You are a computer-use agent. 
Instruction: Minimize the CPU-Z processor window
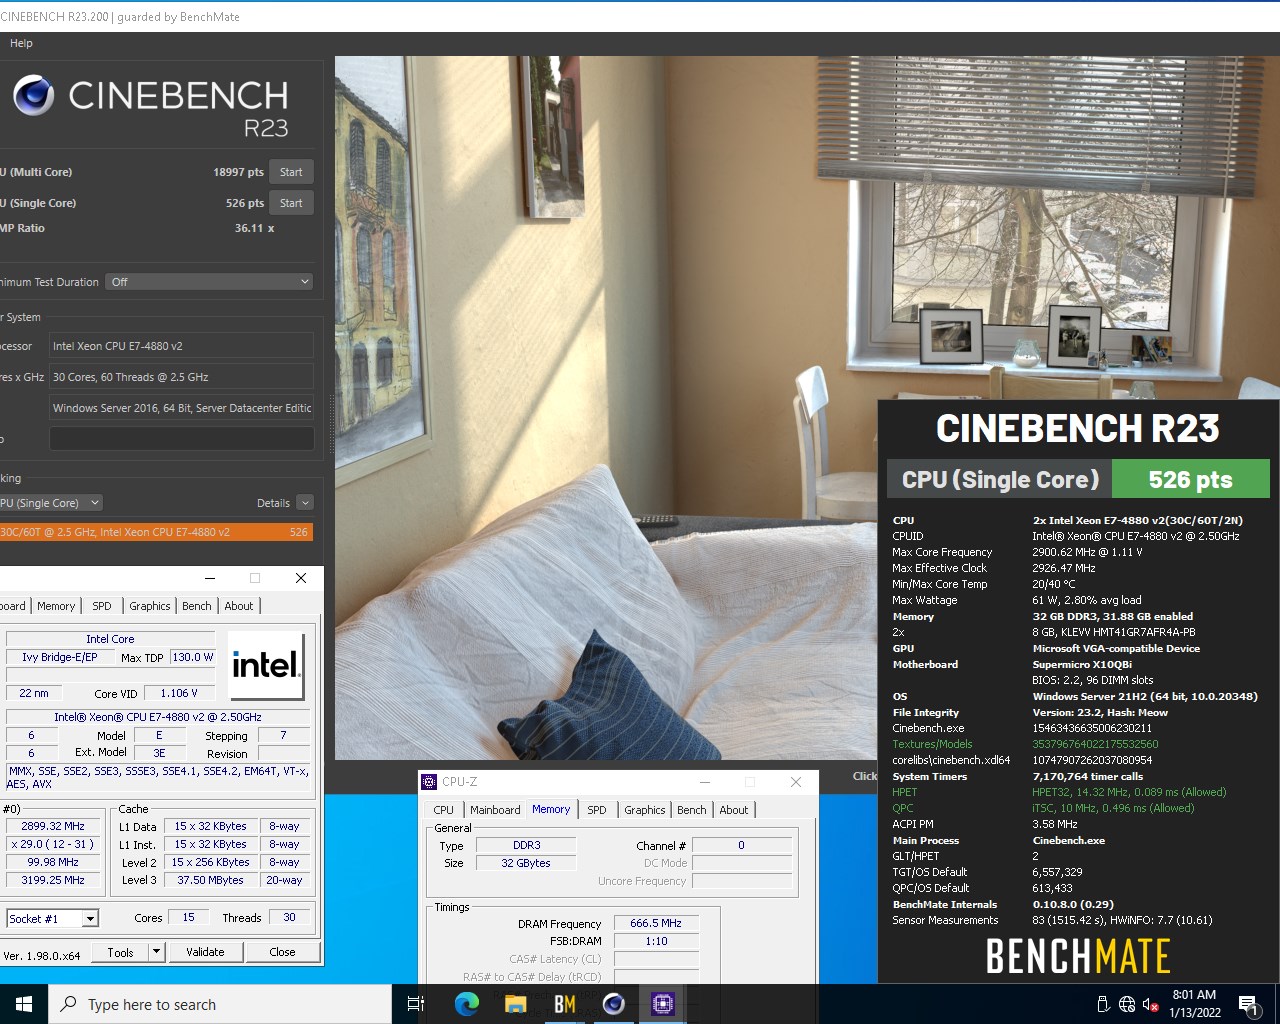click(x=210, y=578)
